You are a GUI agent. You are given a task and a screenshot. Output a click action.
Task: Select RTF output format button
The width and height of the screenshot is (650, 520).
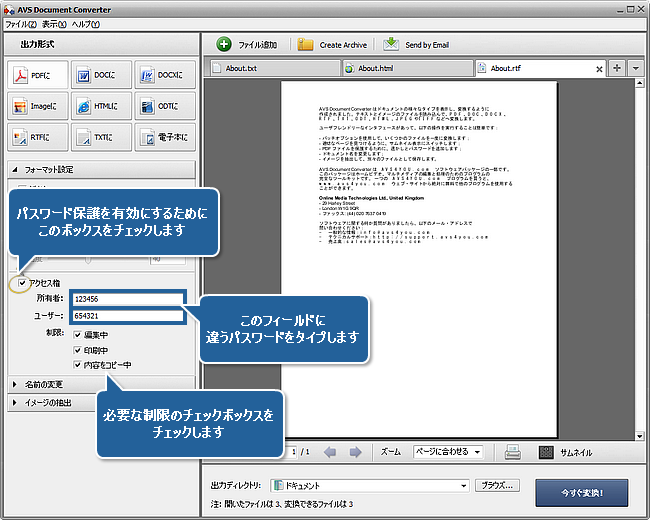tap(38, 137)
